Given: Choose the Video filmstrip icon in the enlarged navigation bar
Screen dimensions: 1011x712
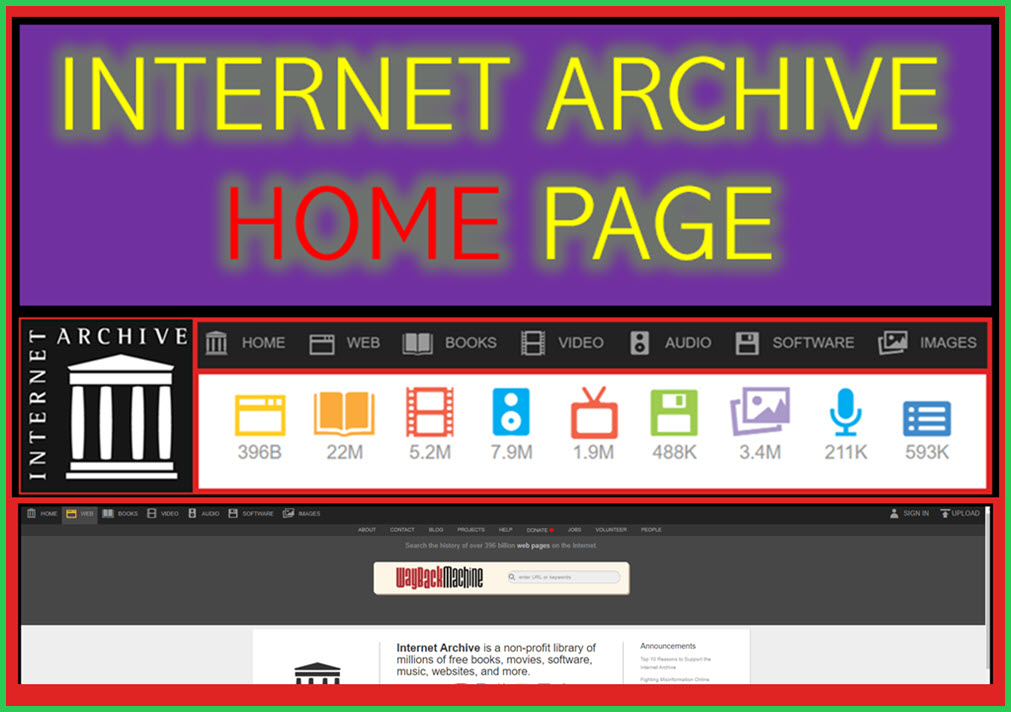Looking at the screenshot, I should [533, 342].
